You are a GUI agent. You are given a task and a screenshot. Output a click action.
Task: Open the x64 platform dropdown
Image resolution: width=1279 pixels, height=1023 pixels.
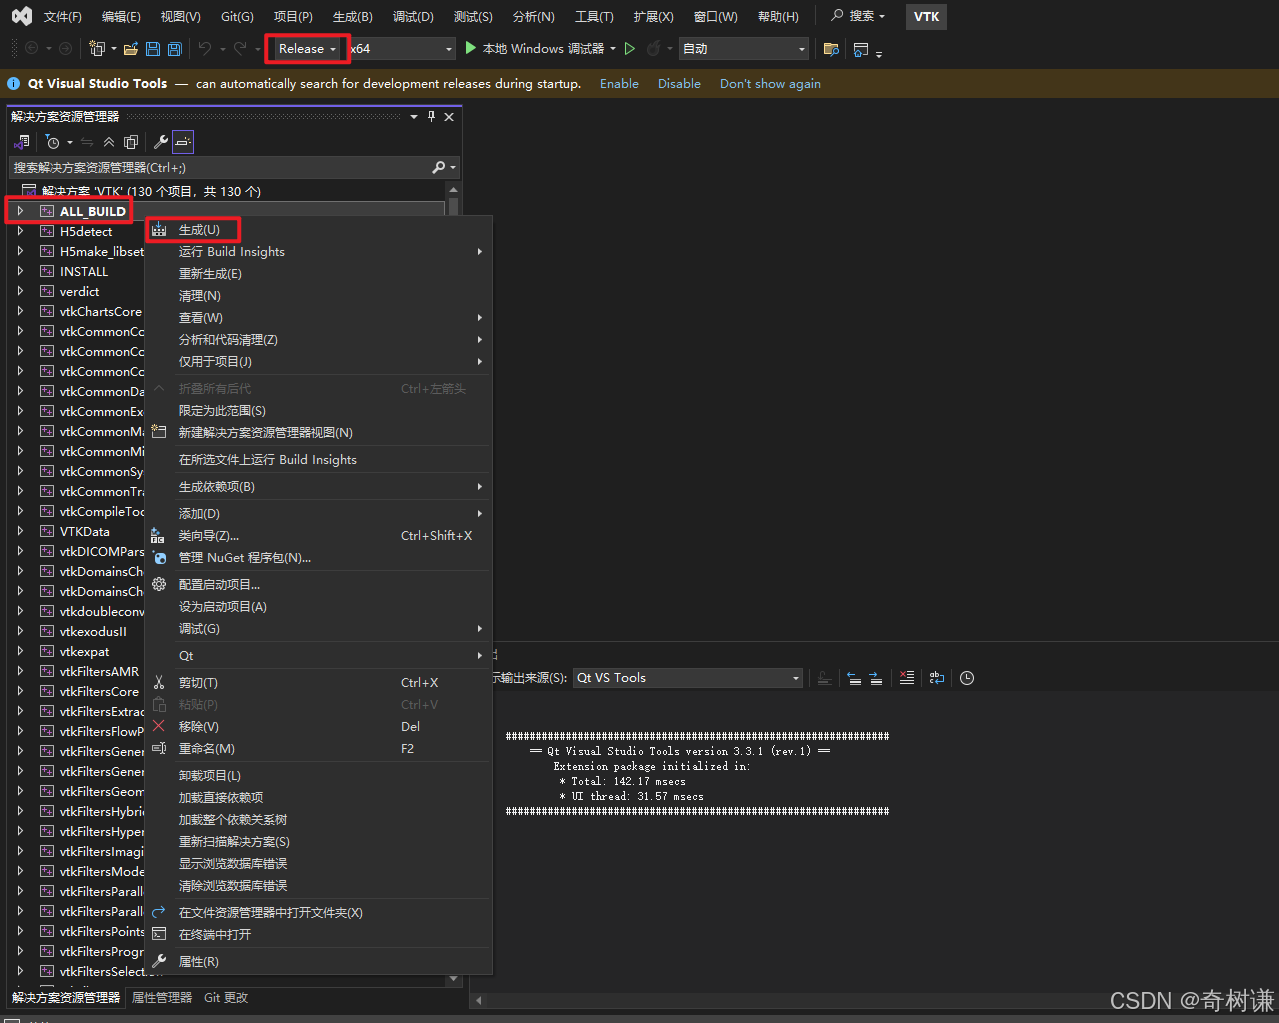pos(402,48)
